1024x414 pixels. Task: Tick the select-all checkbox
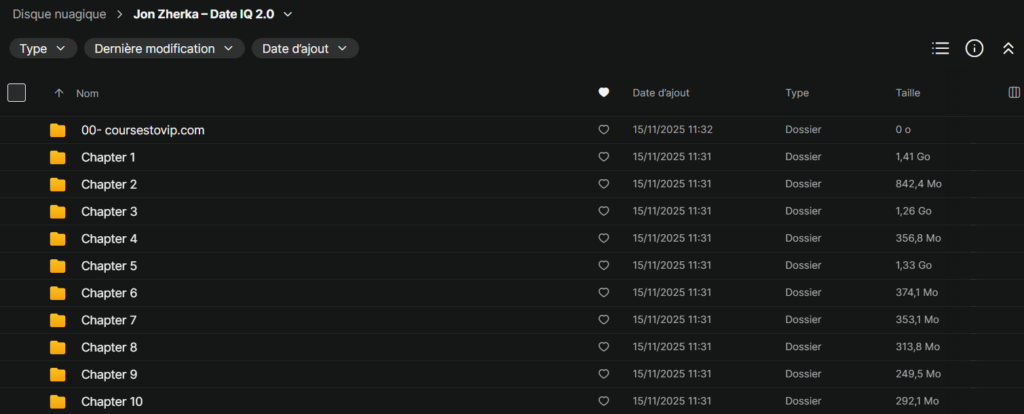pyautogui.click(x=16, y=93)
